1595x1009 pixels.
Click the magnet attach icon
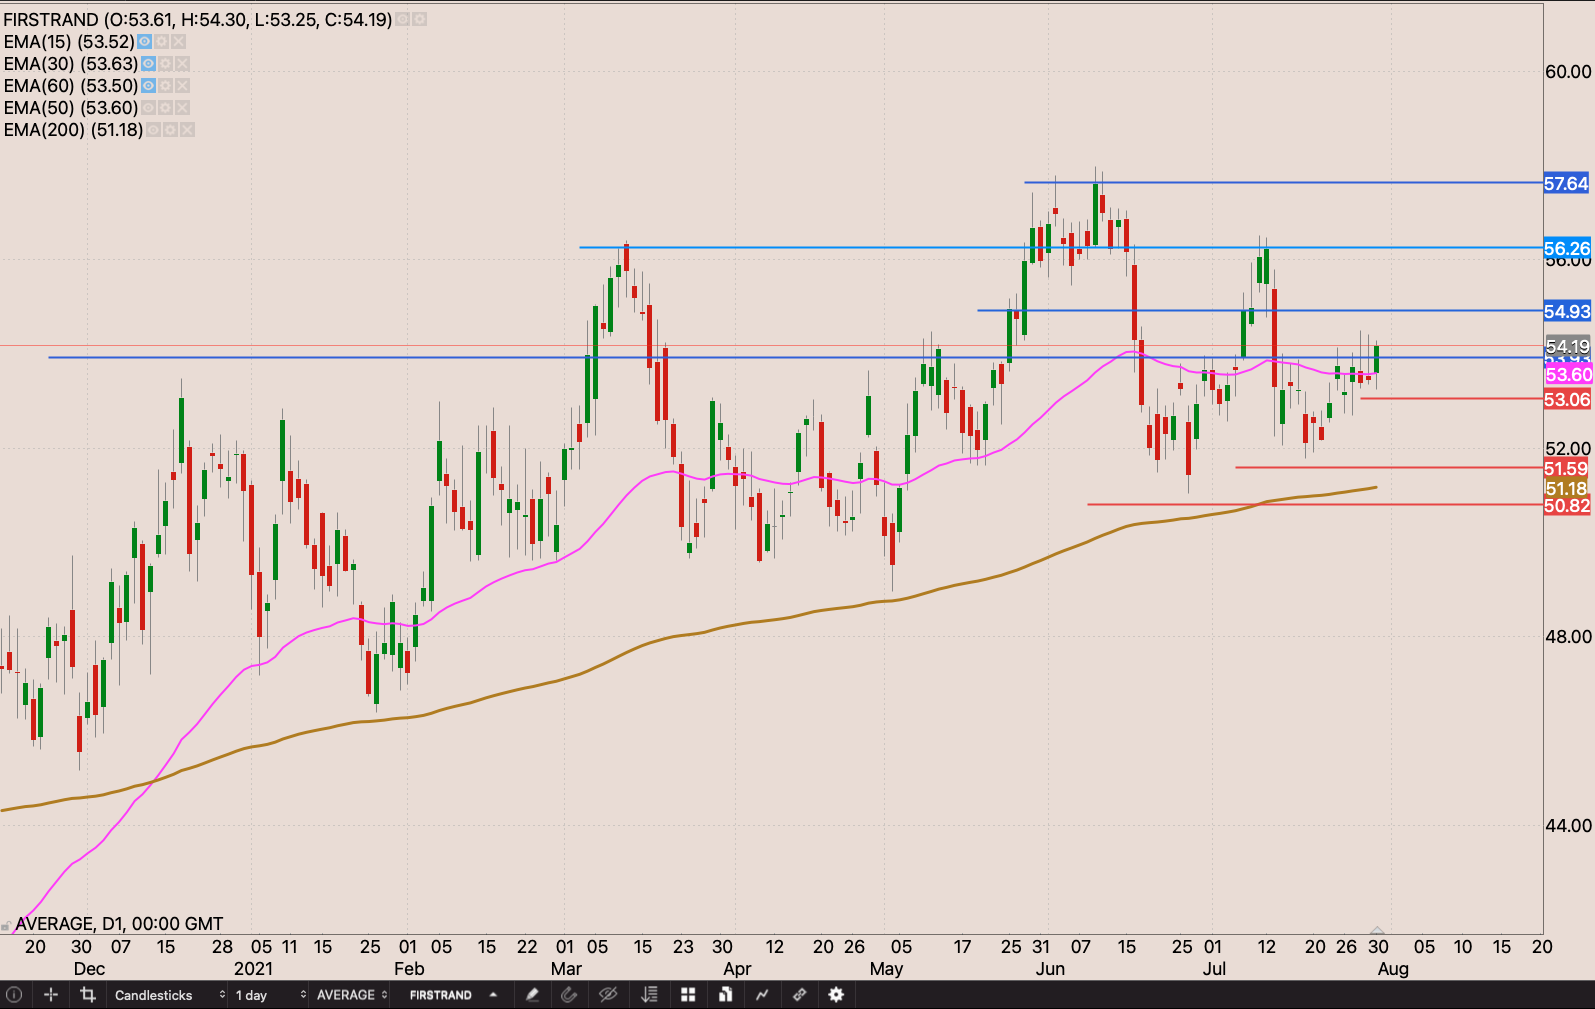[569, 995]
